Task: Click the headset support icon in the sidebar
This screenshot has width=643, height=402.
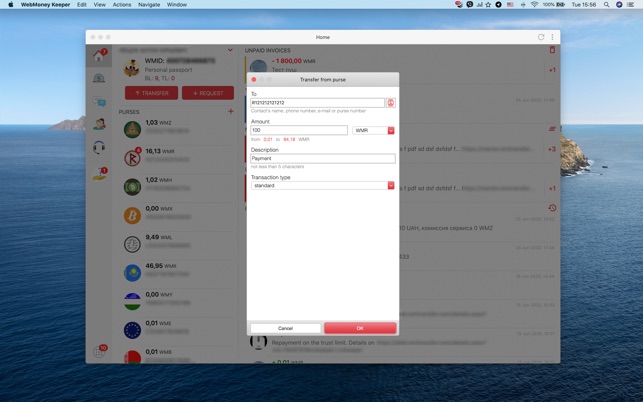Action: pyautogui.click(x=99, y=148)
